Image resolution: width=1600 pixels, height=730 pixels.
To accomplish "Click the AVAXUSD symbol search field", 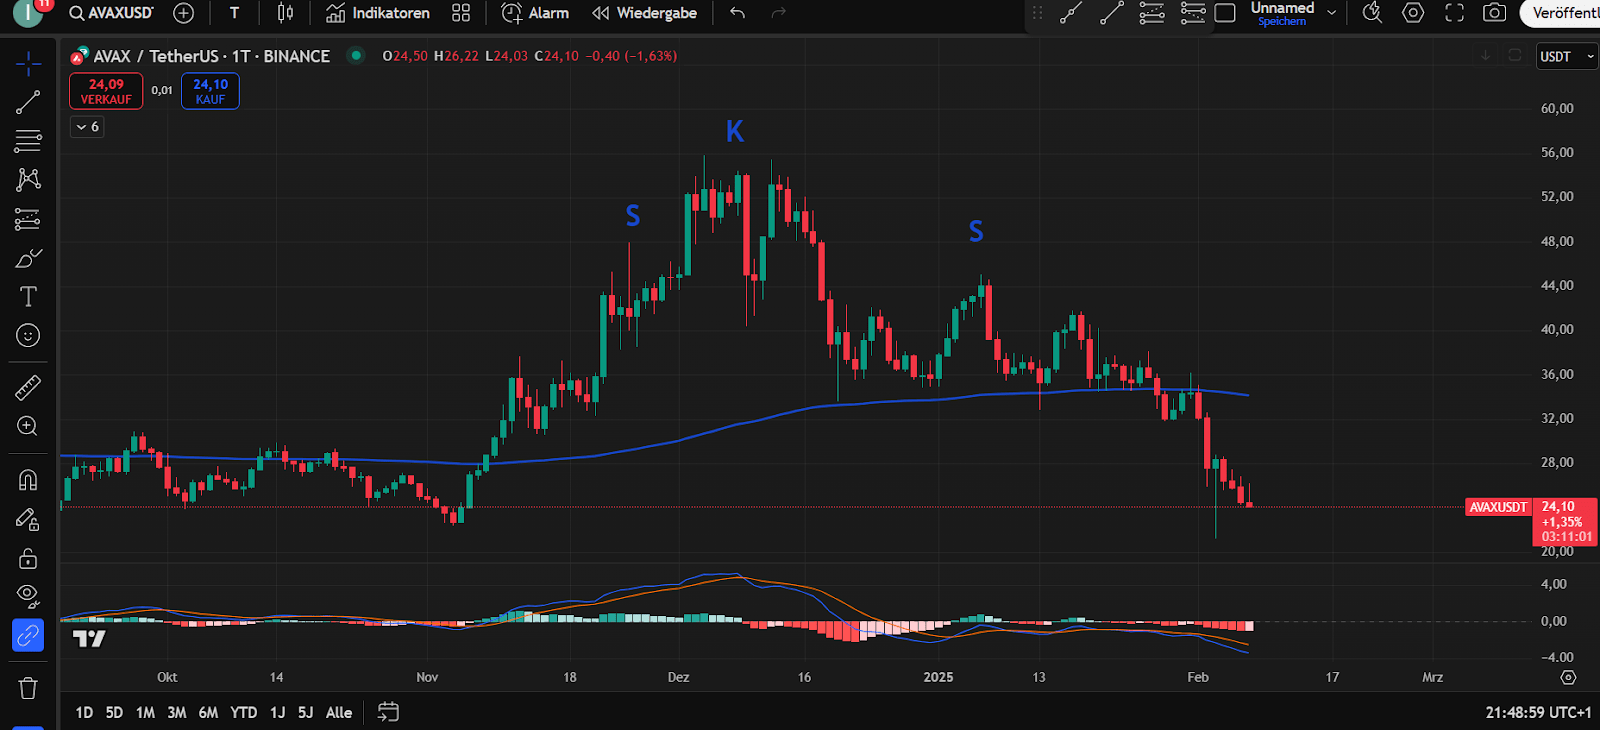I will tap(111, 13).
